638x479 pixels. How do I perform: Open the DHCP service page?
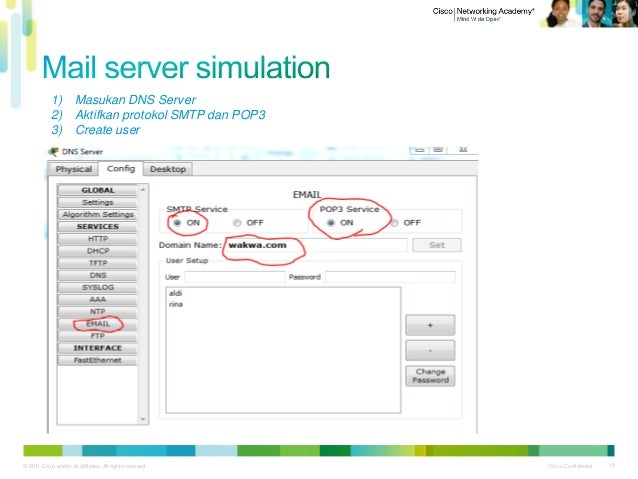pos(98,251)
